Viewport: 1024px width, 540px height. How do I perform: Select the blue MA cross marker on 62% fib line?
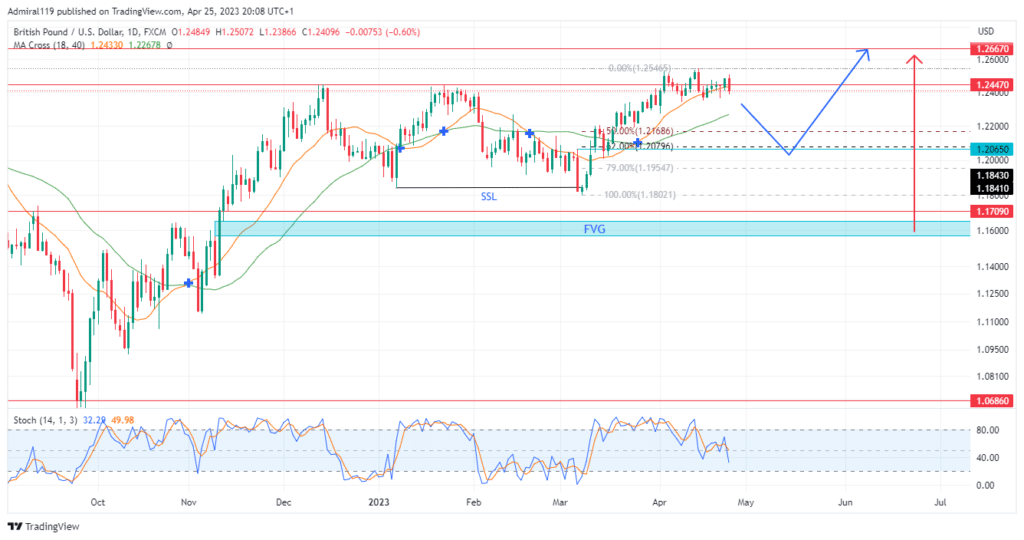(x=637, y=142)
